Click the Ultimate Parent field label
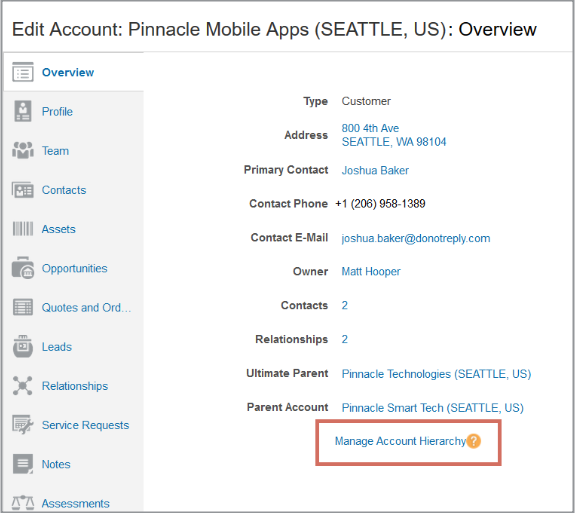The image size is (575, 513). click(x=287, y=373)
